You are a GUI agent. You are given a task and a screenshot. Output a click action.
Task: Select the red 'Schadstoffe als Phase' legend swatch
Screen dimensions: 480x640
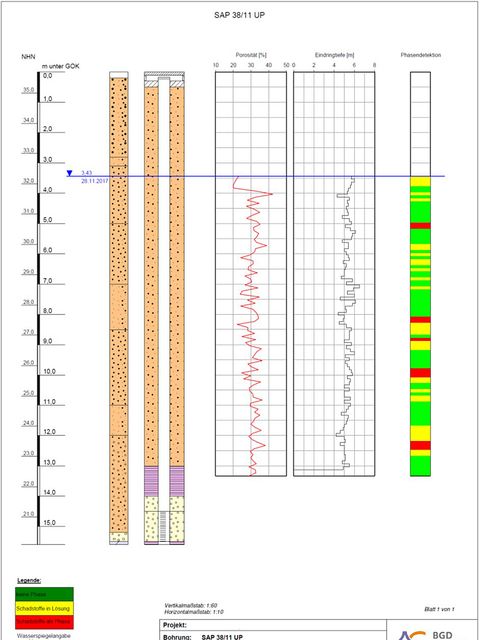pyautogui.click(x=44, y=622)
